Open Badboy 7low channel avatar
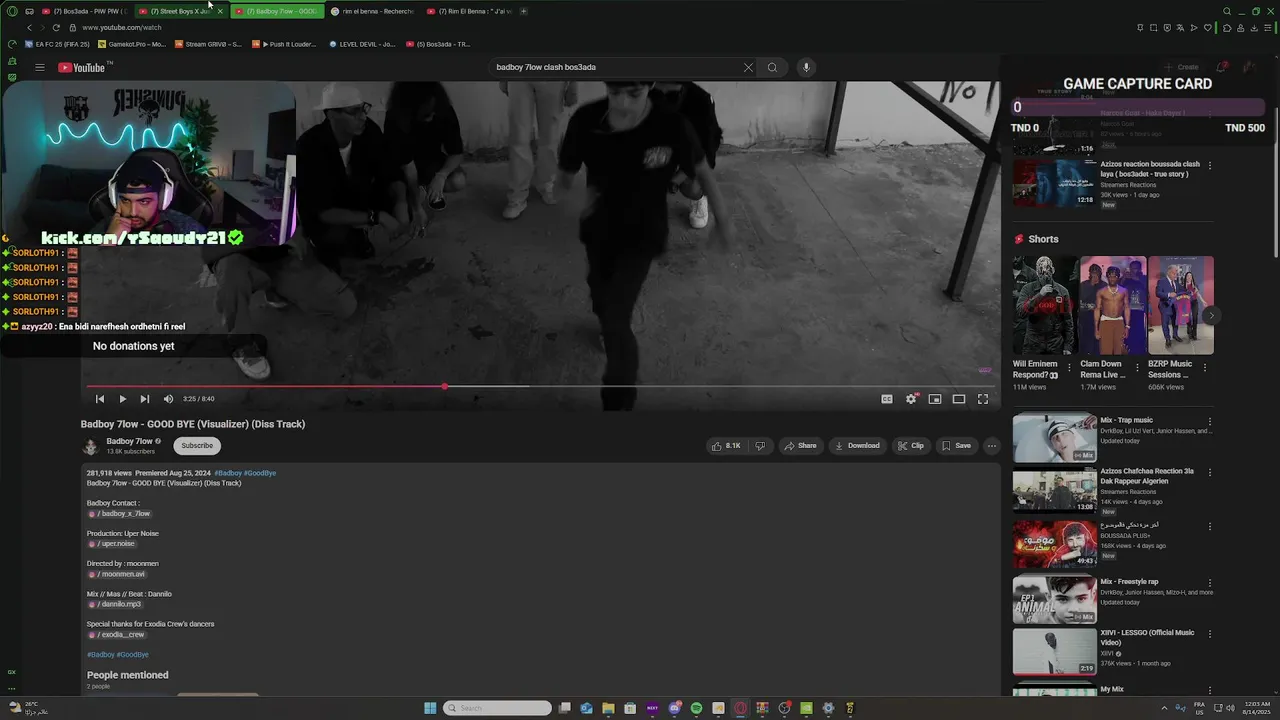This screenshot has width=1280, height=720. pos(91,446)
